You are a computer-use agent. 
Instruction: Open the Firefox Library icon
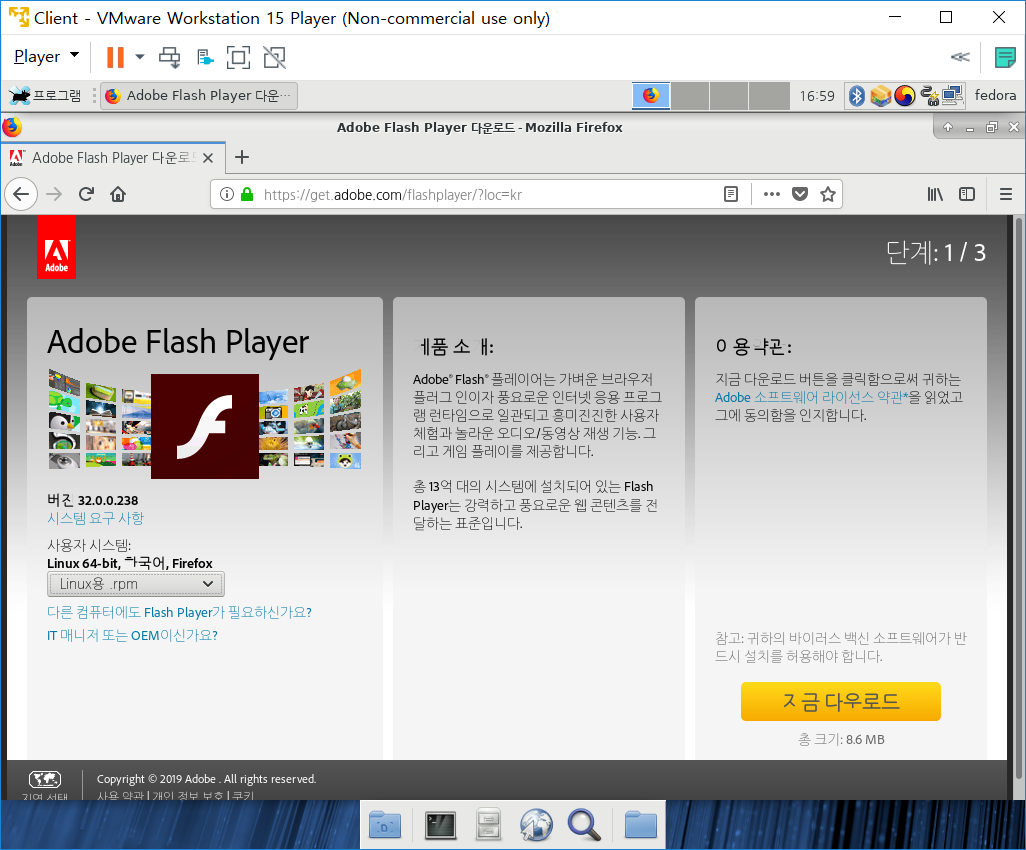(935, 194)
